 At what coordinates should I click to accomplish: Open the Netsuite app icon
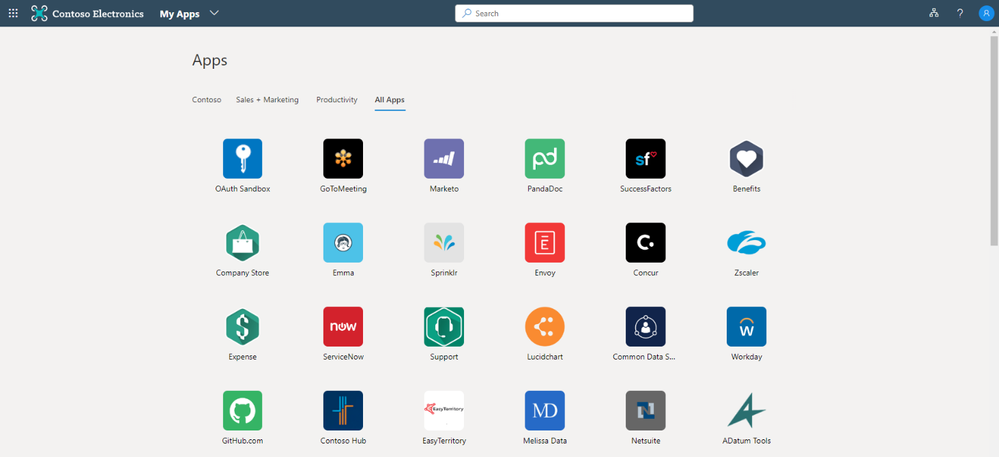coord(645,411)
